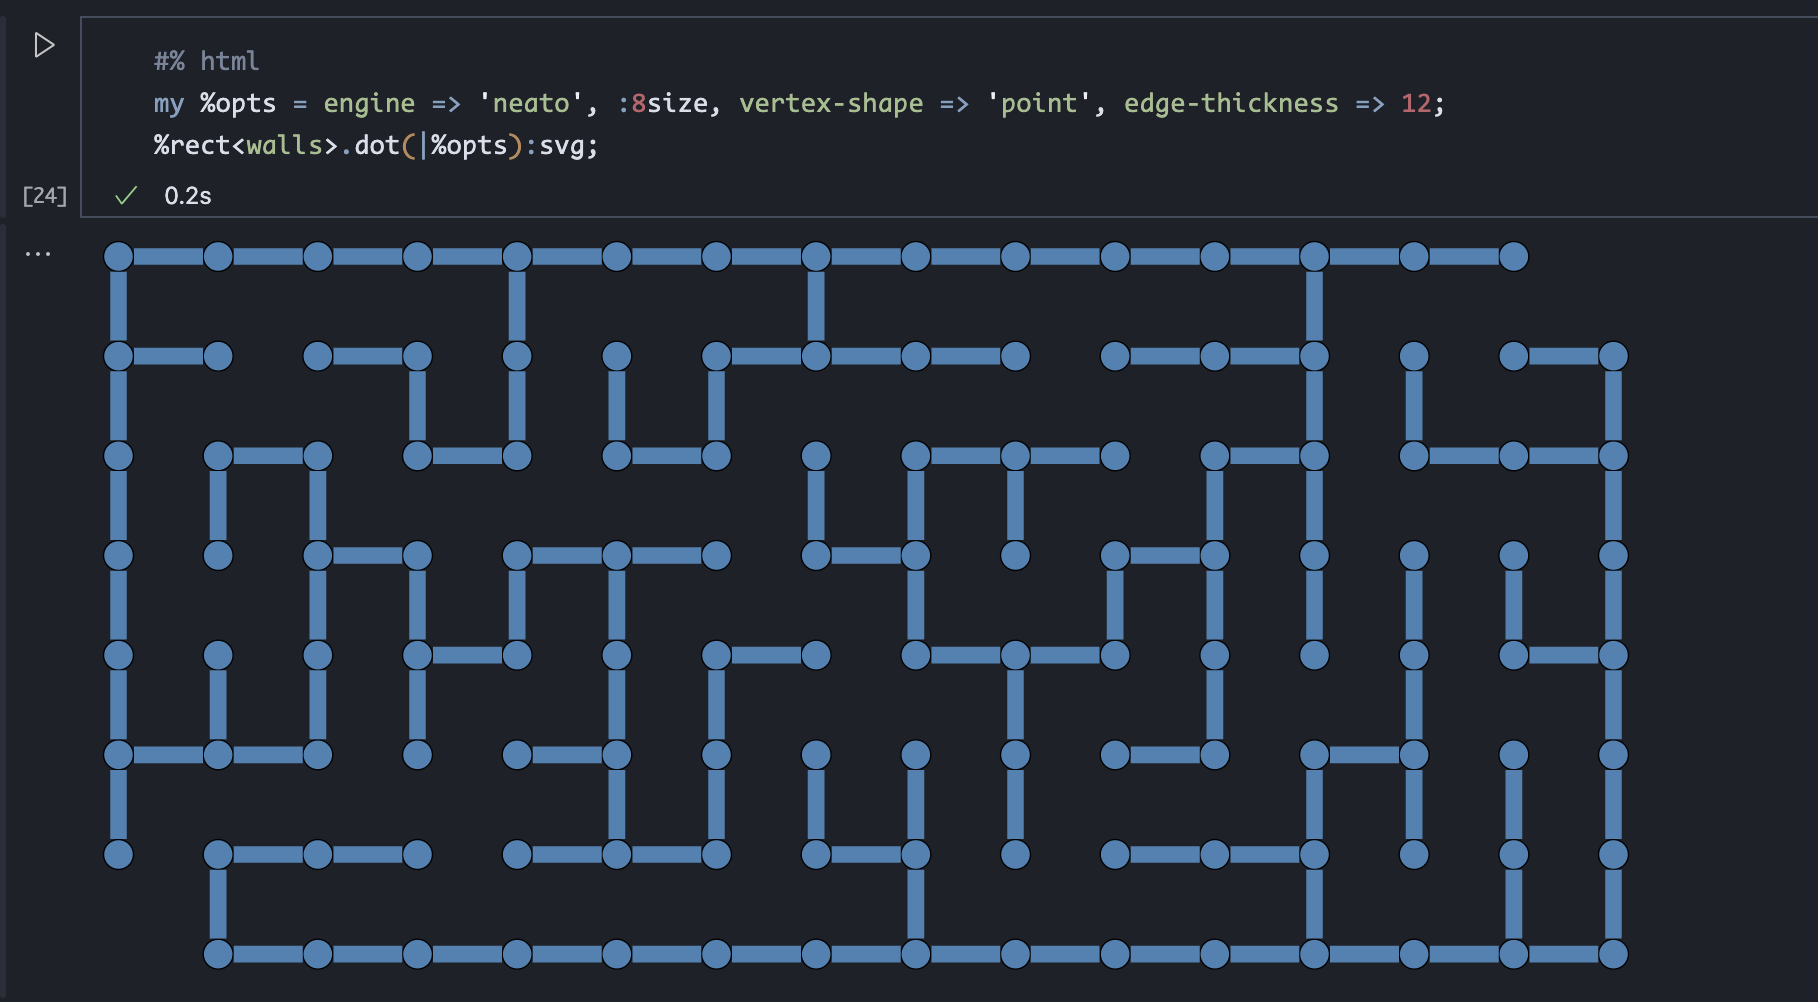This screenshot has width=1818, height=1002.
Task: Click the top-right end vertex of maze's top wall
Action: (1513, 257)
